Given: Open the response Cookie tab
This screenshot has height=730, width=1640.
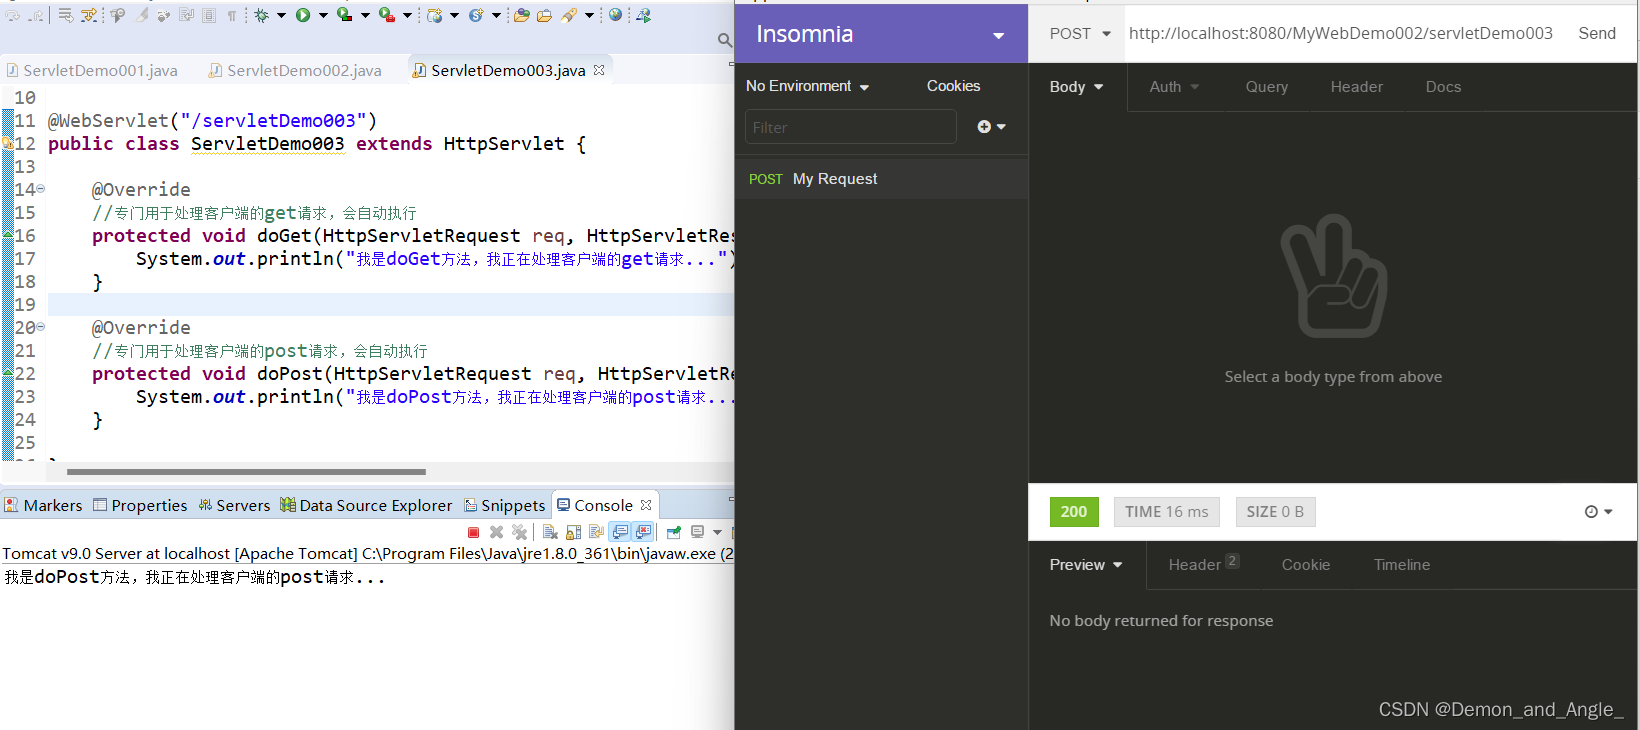Looking at the screenshot, I should click(1305, 565).
